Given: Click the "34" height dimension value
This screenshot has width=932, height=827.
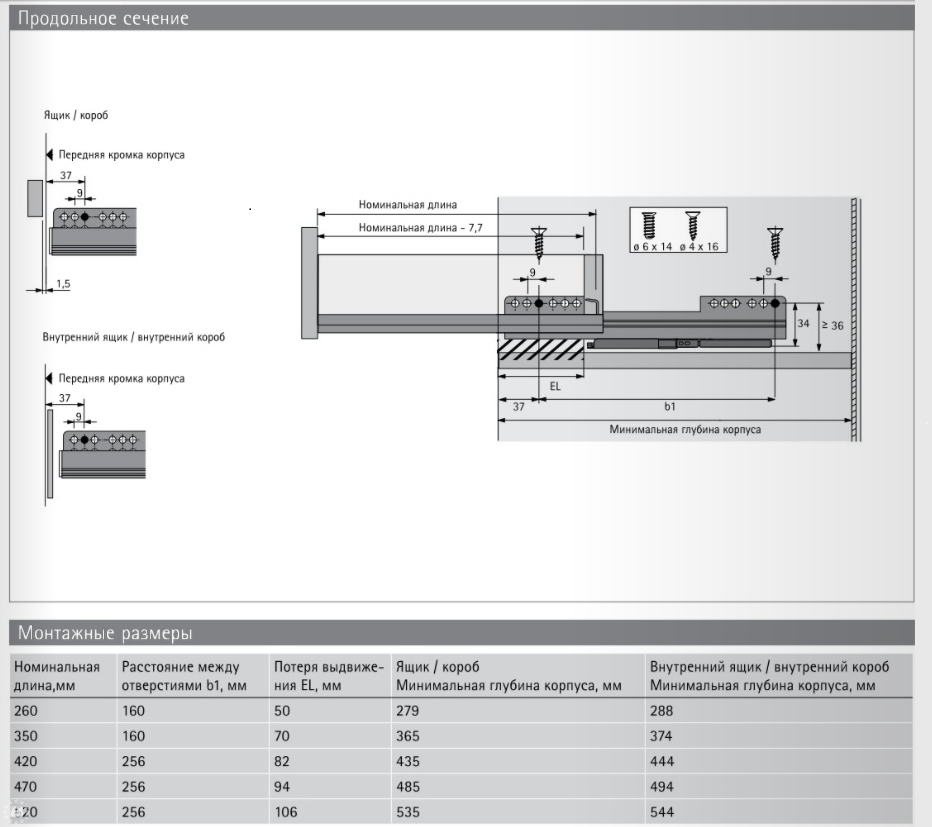Looking at the screenshot, I should (803, 323).
